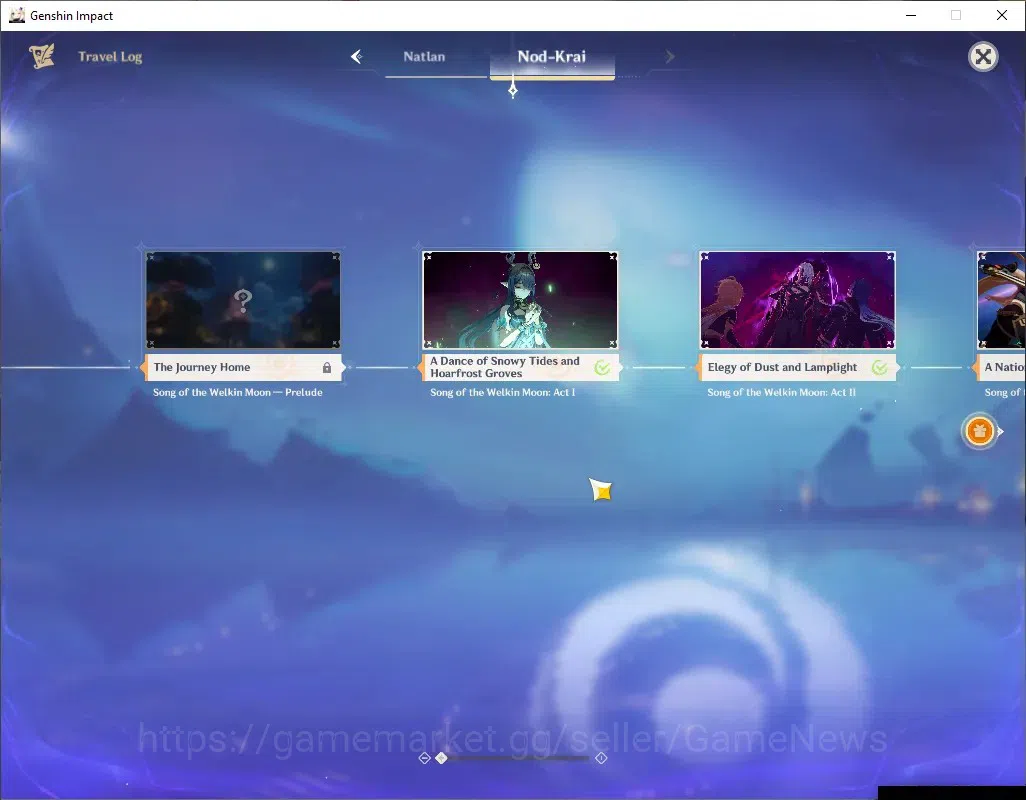
Task: Select the Nod-Krai tab
Action: tap(552, 57)
